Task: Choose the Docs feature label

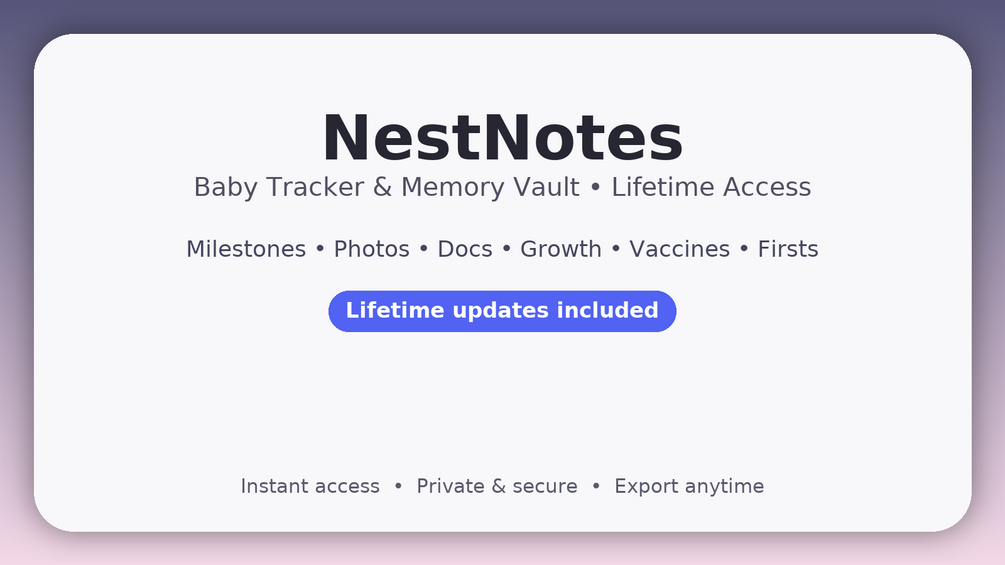Action: (x=465, y=249)
